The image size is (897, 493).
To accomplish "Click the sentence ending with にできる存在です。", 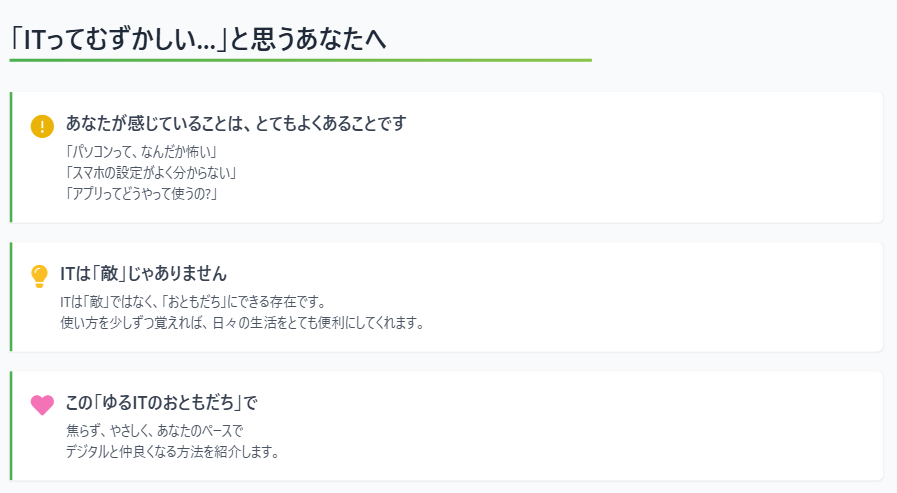I will 198,302.
